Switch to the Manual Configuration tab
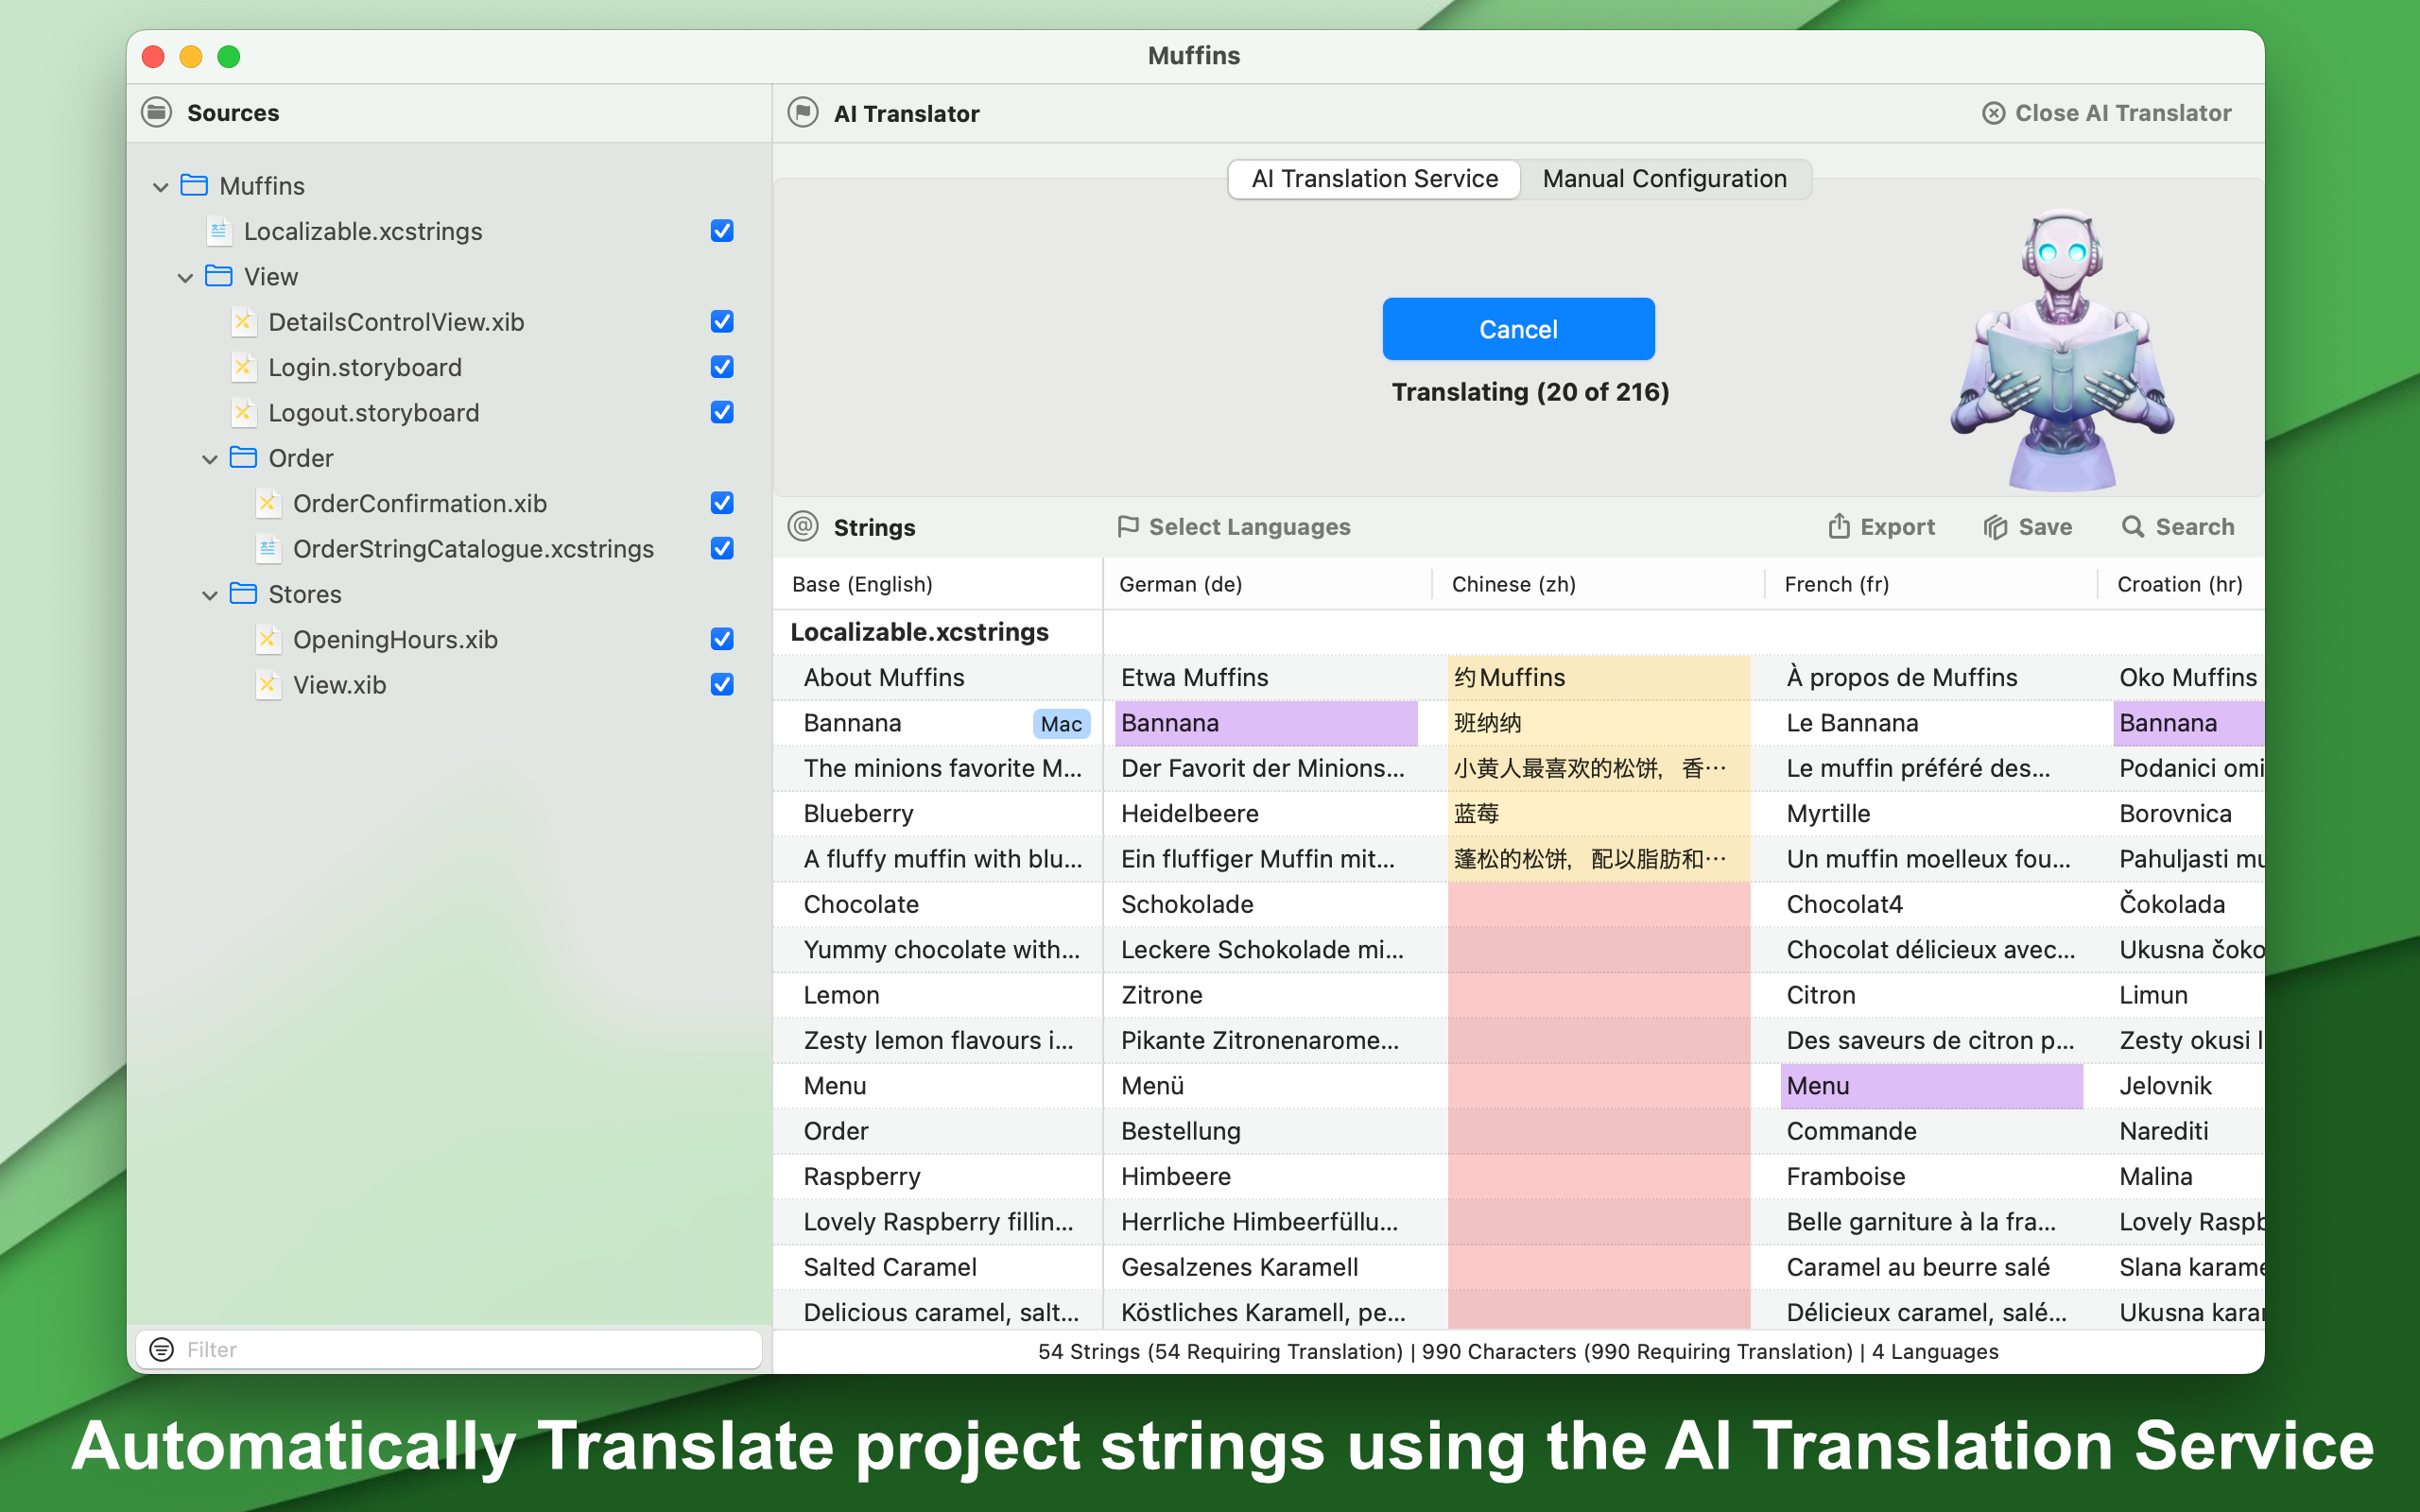The width and height of the screenshot is (2420, 1512). click(1664, 179)
